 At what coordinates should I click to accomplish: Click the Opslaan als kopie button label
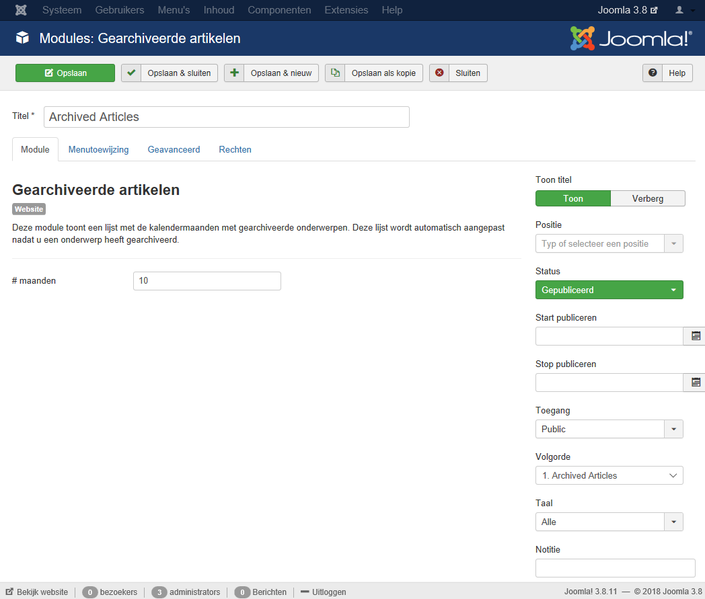pyautogui.click(x=384, y=73)
